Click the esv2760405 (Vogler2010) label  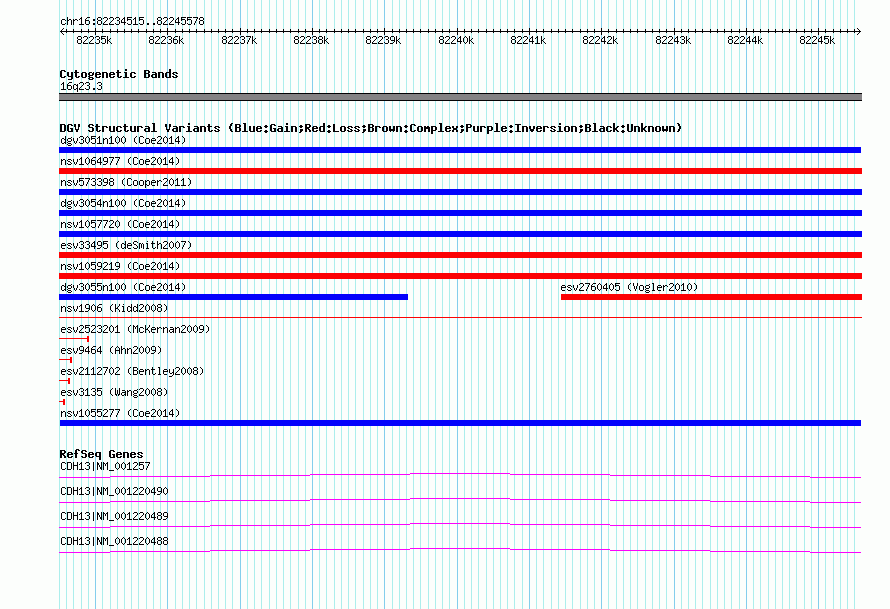click(629, 287)
